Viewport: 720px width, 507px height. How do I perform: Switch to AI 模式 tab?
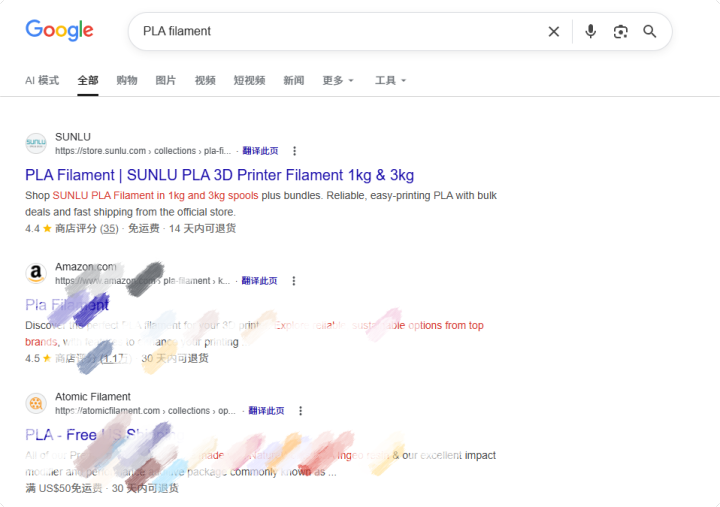click(x=42, y=81)
